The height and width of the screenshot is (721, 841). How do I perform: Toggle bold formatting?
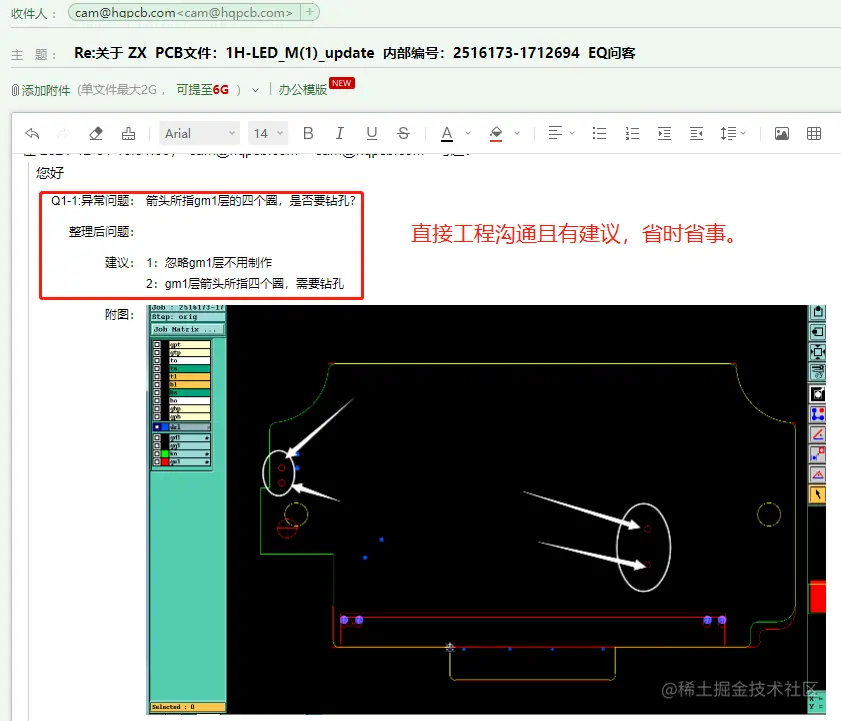pos(308,134)
